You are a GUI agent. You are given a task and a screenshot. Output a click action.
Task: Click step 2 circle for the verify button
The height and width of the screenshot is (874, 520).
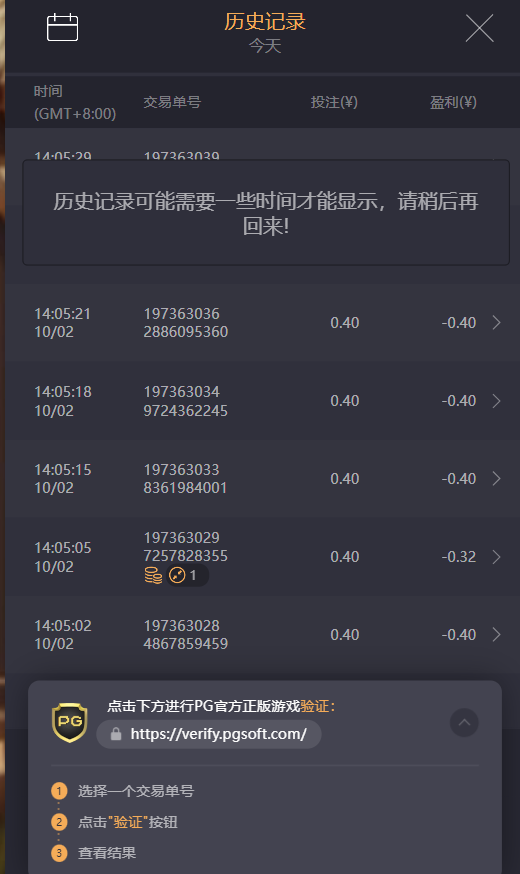[x=59, y=822]
